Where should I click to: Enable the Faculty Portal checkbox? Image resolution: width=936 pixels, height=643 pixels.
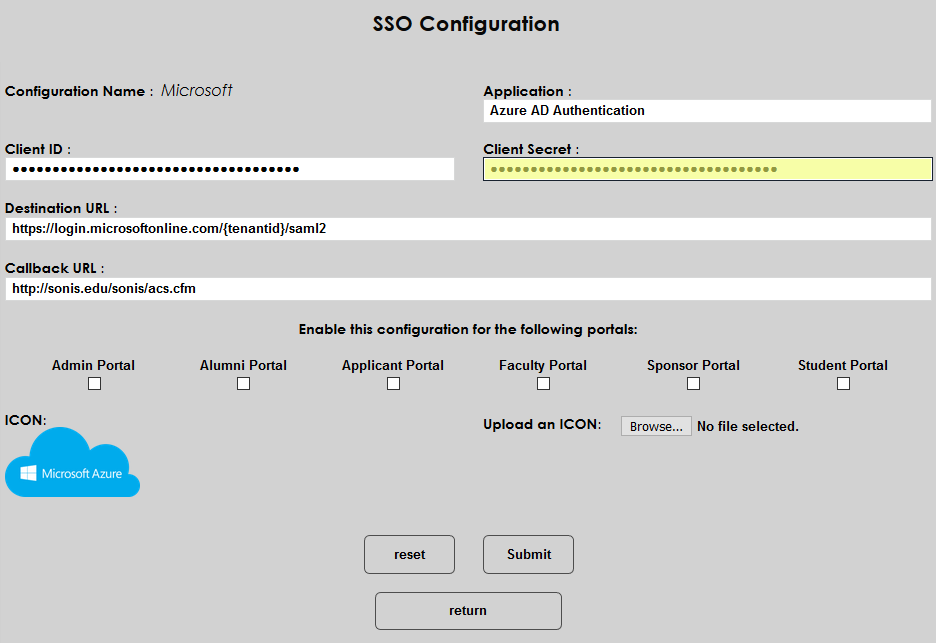pyautogui.click(x=543, y=384)
